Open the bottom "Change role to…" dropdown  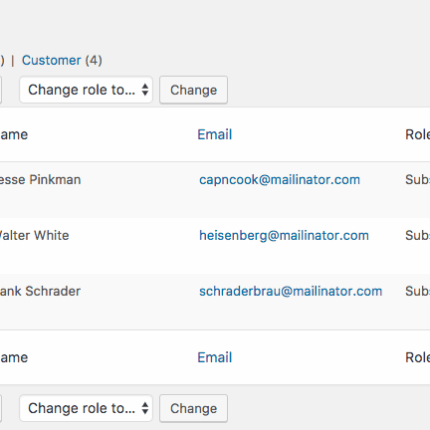point(86,408)
